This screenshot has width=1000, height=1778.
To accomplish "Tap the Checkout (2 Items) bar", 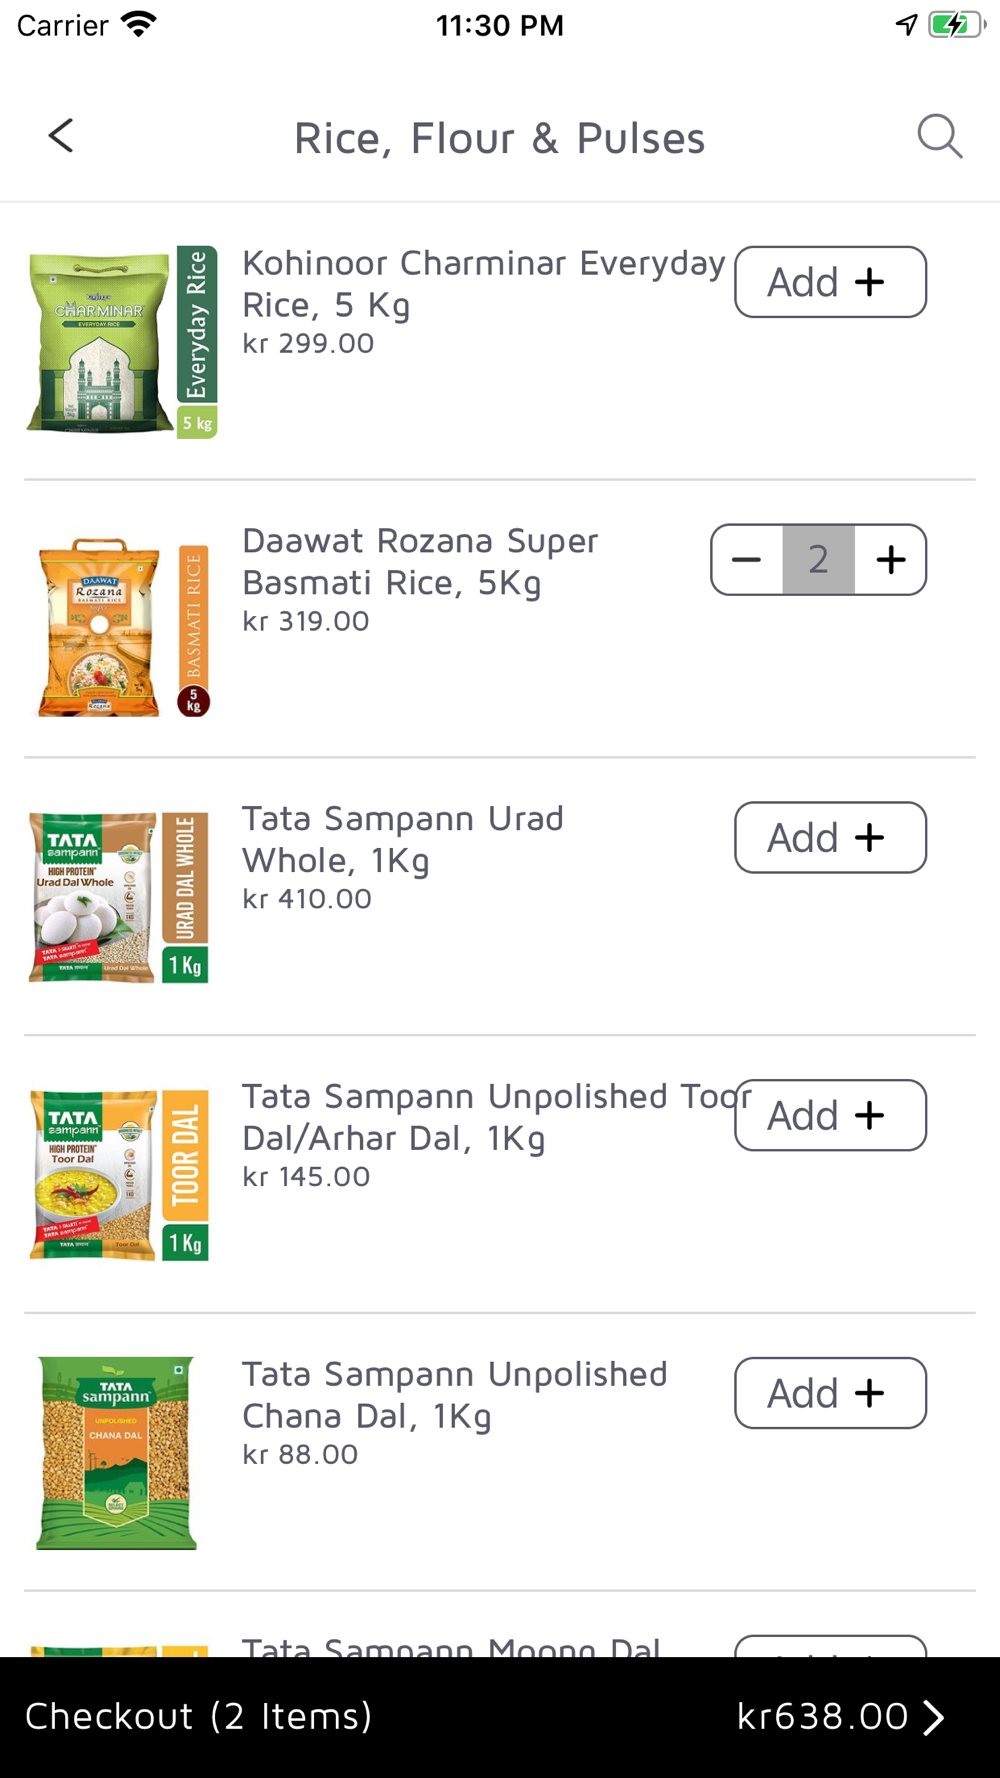I will (x=500, y=1717).
